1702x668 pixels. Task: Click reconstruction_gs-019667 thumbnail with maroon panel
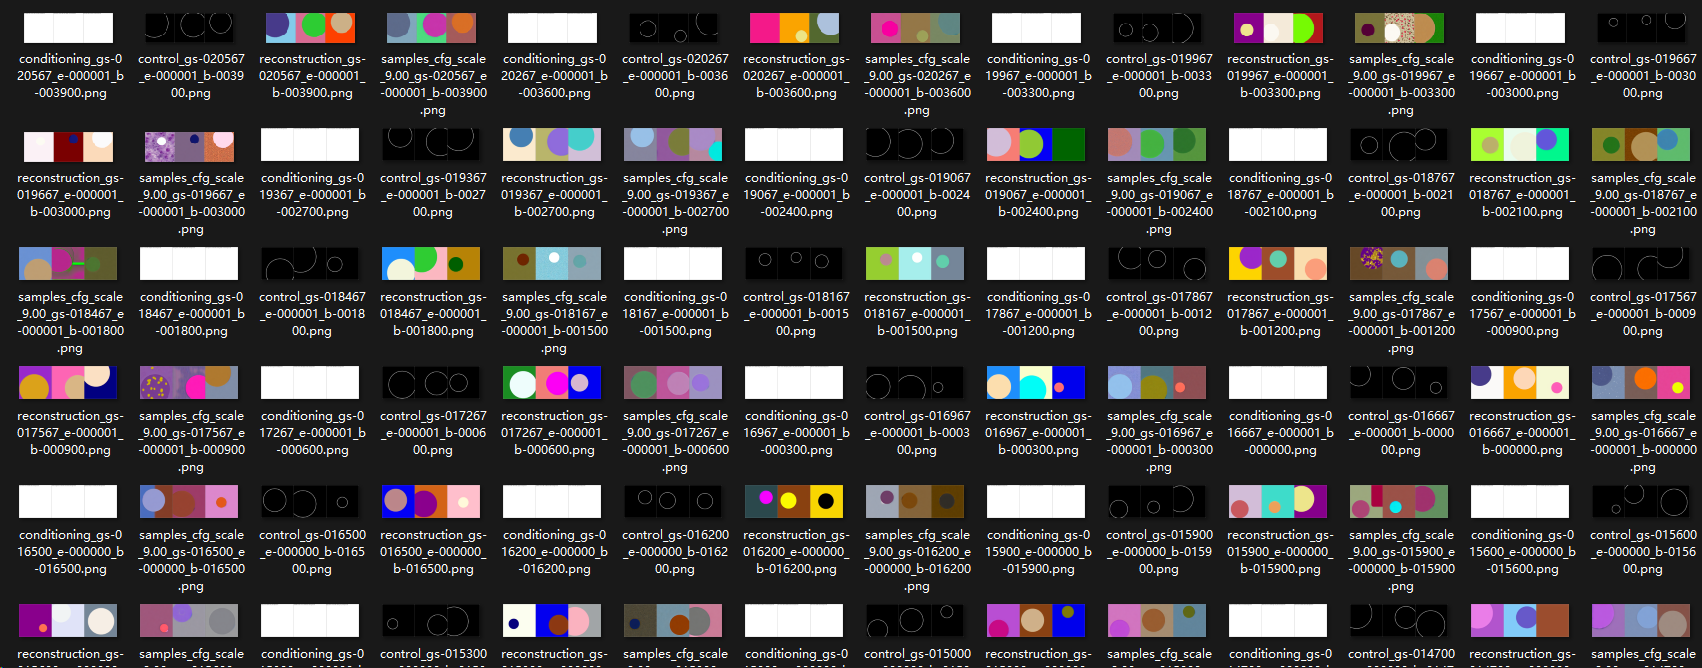[68, 146]
